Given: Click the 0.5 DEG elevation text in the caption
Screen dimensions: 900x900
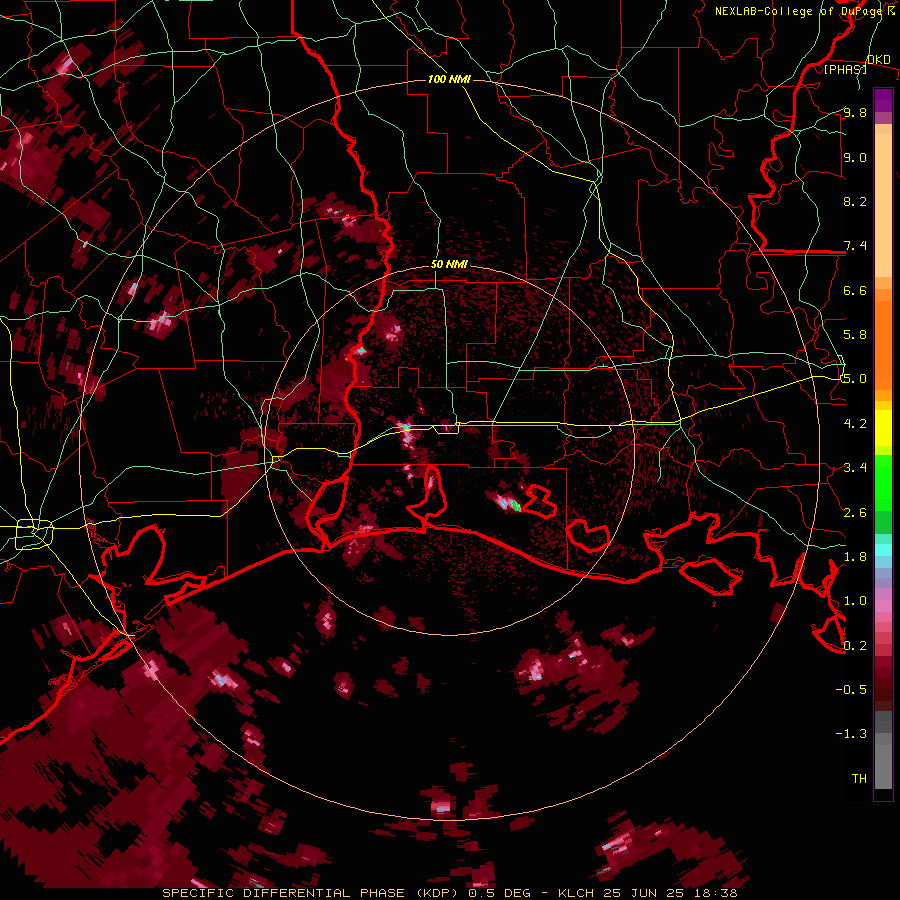Looking at the screenshot, I should coord(500,893).
